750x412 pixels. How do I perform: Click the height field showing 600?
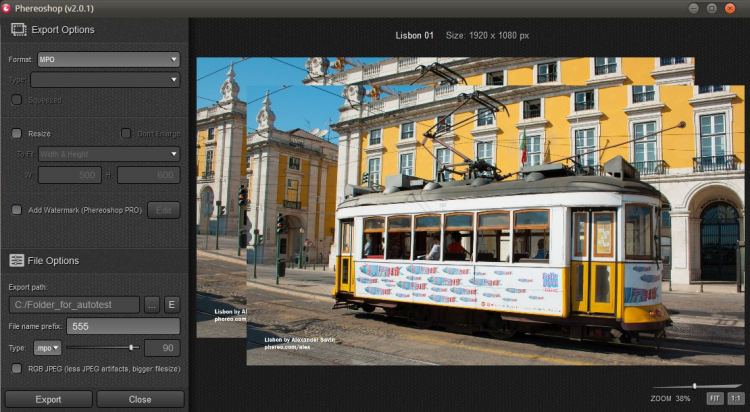click(149, 175)
